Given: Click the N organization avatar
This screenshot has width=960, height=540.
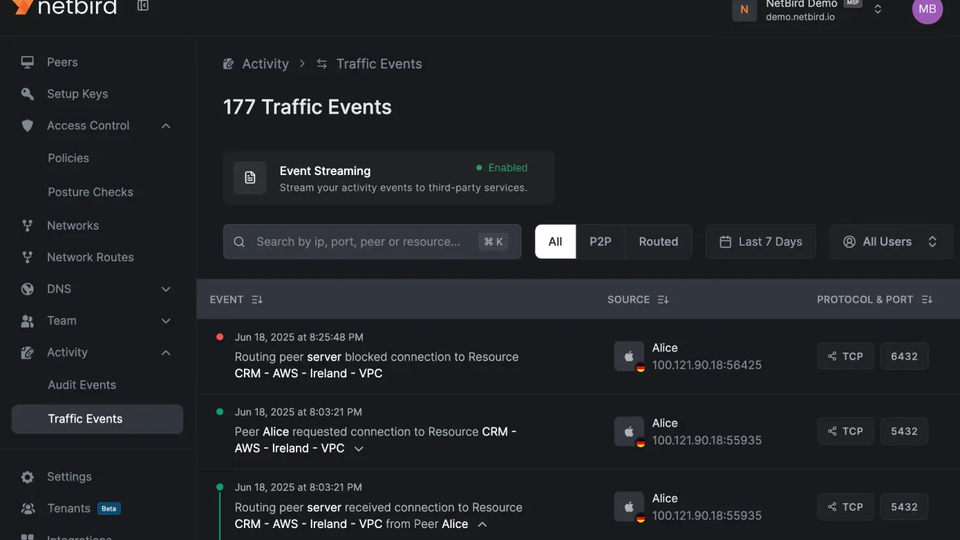Looking at the screenshot, I should 744,9.
